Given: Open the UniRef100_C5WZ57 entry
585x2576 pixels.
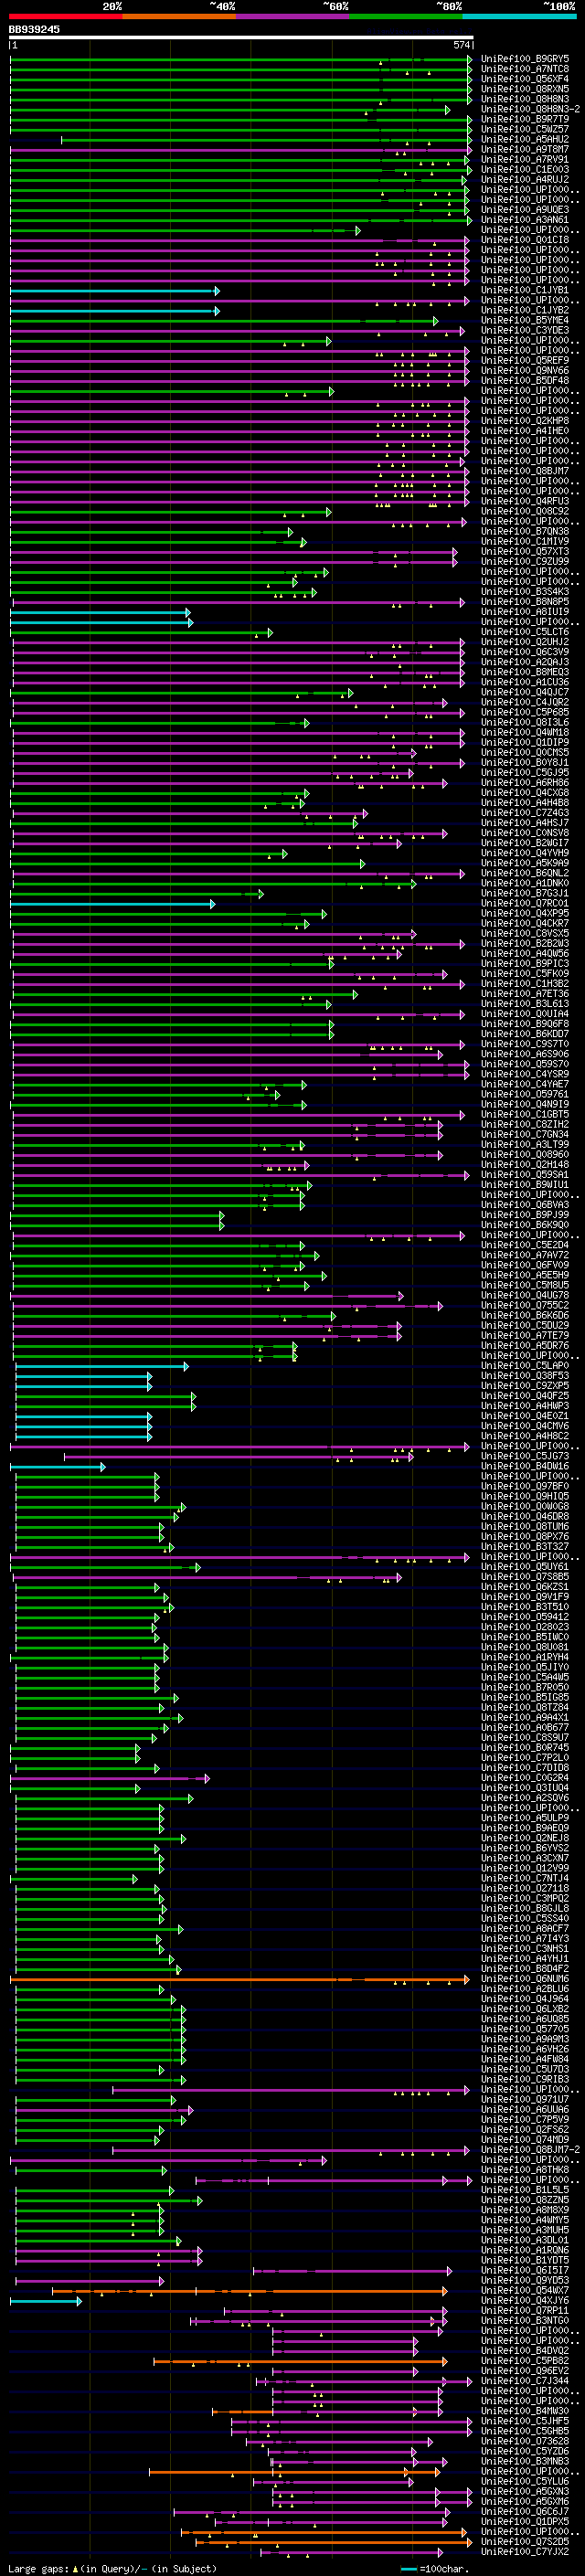Looking at the screenshot, I should click(525, 129).
